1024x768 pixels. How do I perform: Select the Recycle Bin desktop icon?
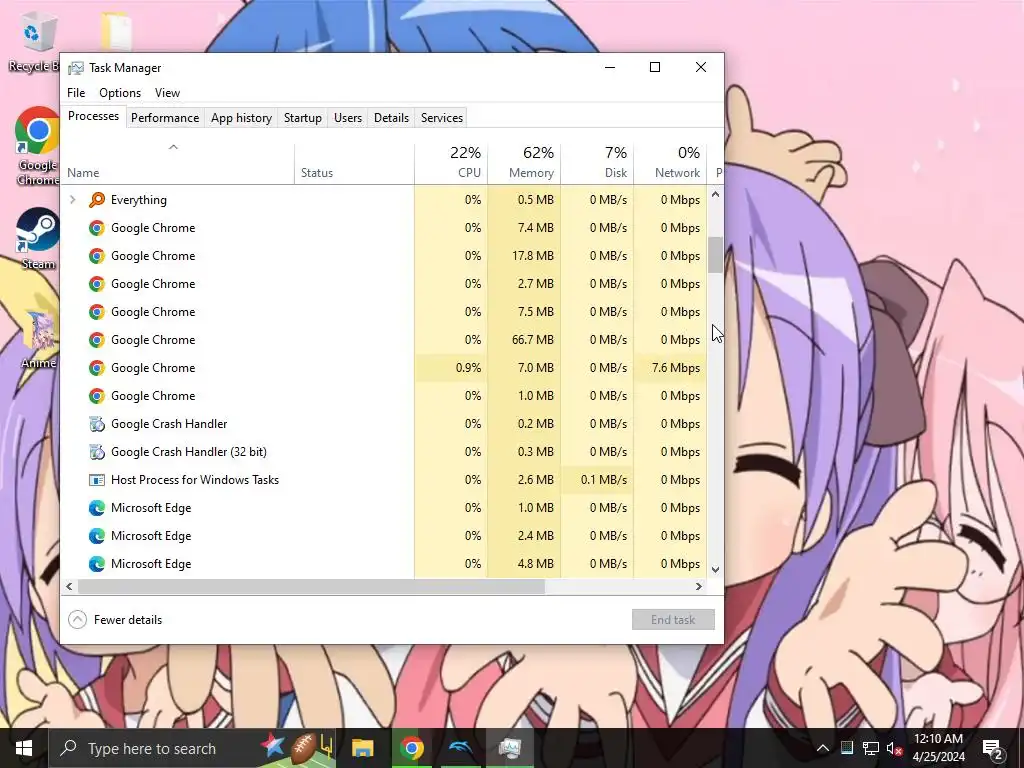[33, 44]
